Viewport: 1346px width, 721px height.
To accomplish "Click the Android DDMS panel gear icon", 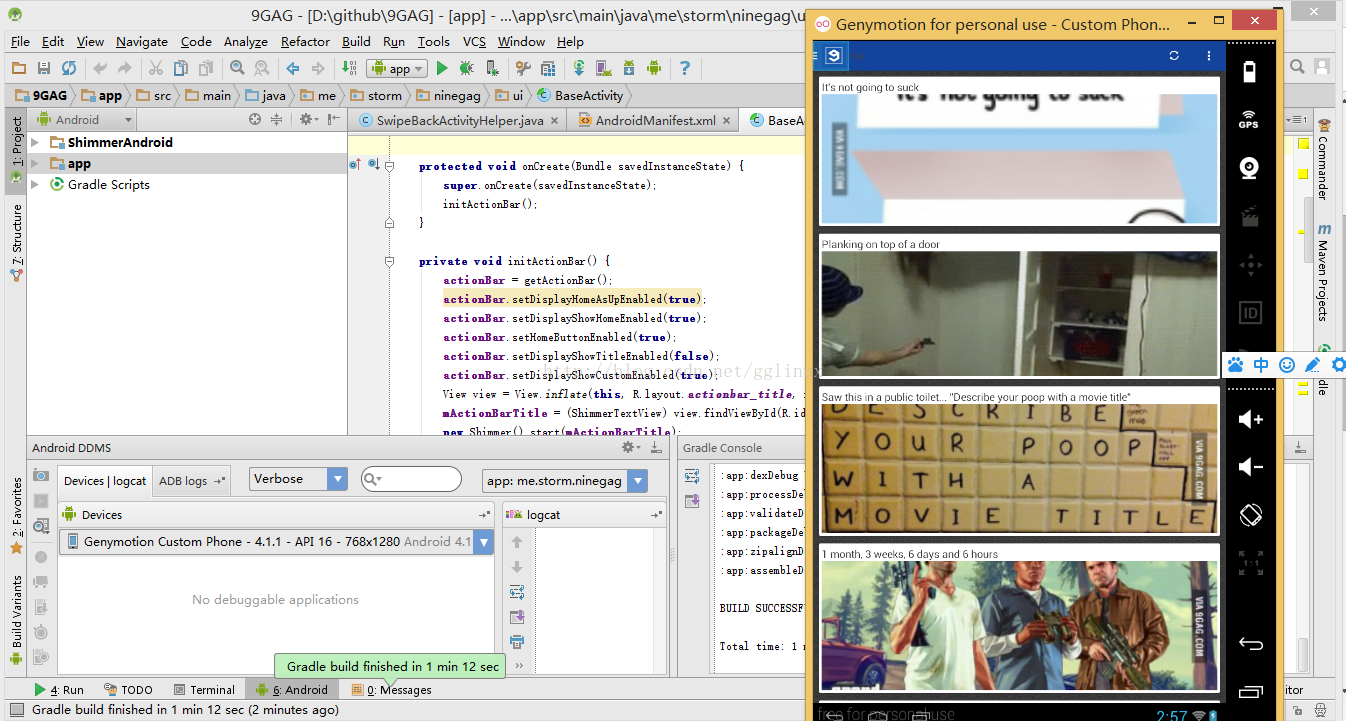I will coord(630,447).
